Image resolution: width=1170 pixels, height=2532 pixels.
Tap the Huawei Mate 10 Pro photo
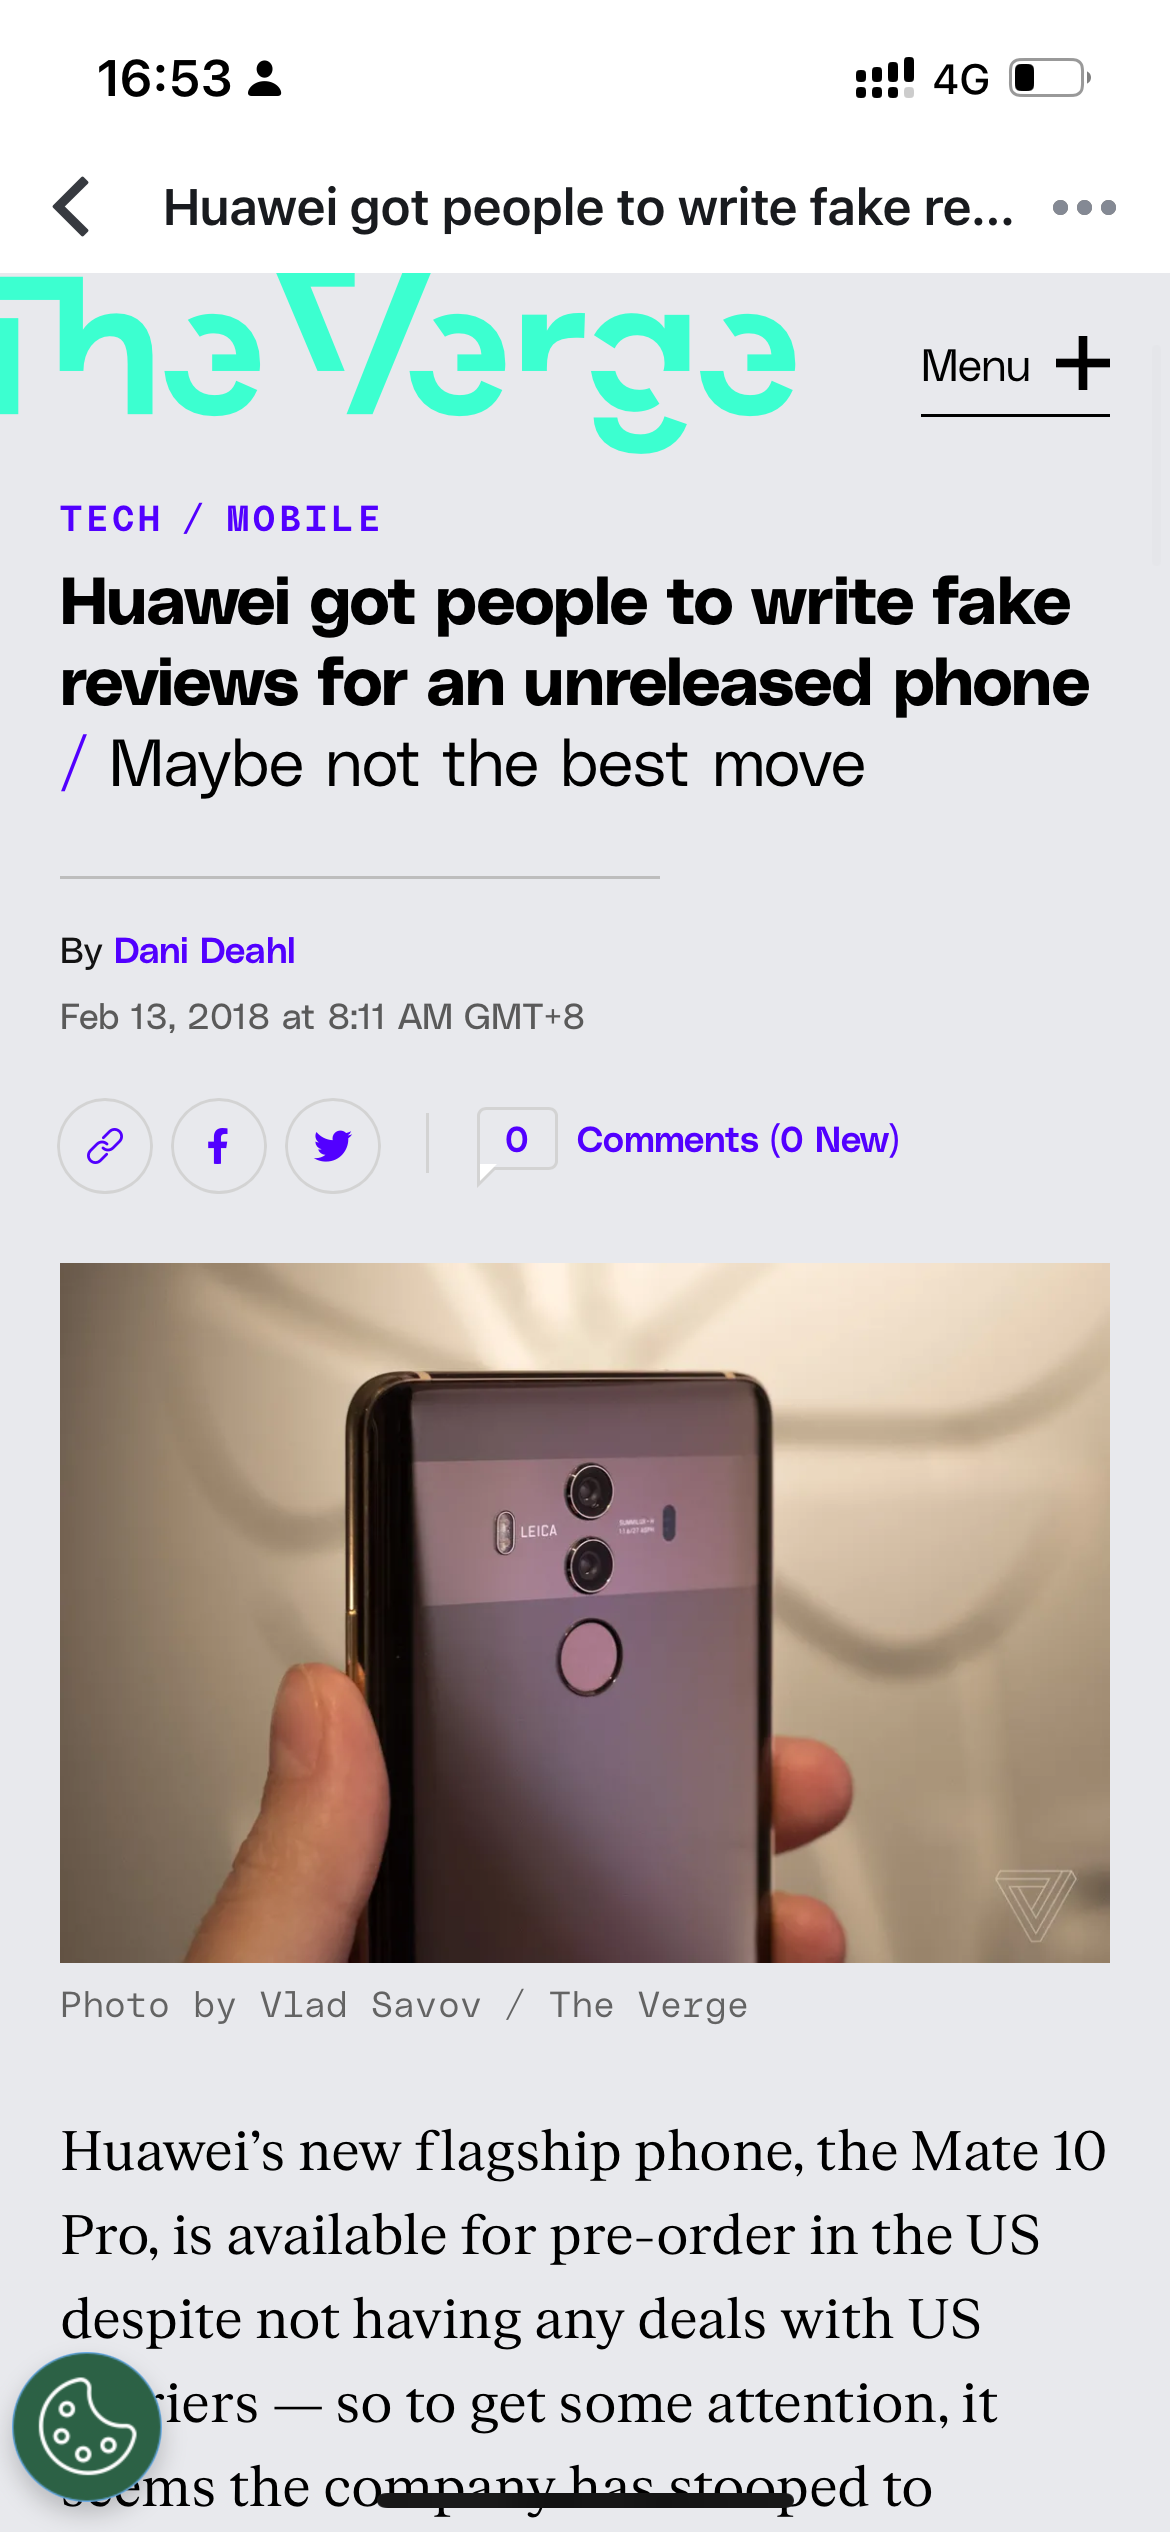(x=585, y=1612)
